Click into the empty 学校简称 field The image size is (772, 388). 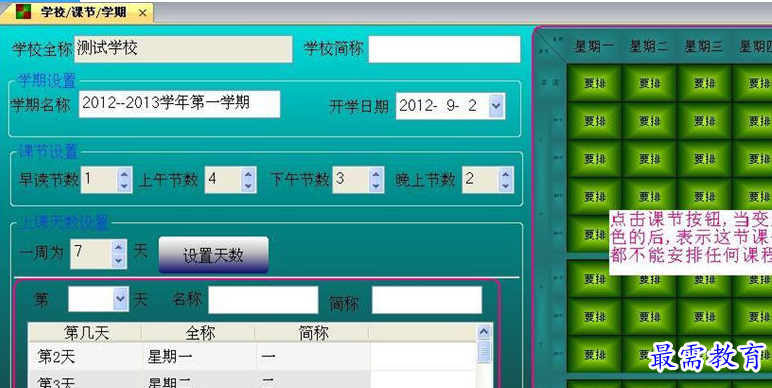pos(444,49)
